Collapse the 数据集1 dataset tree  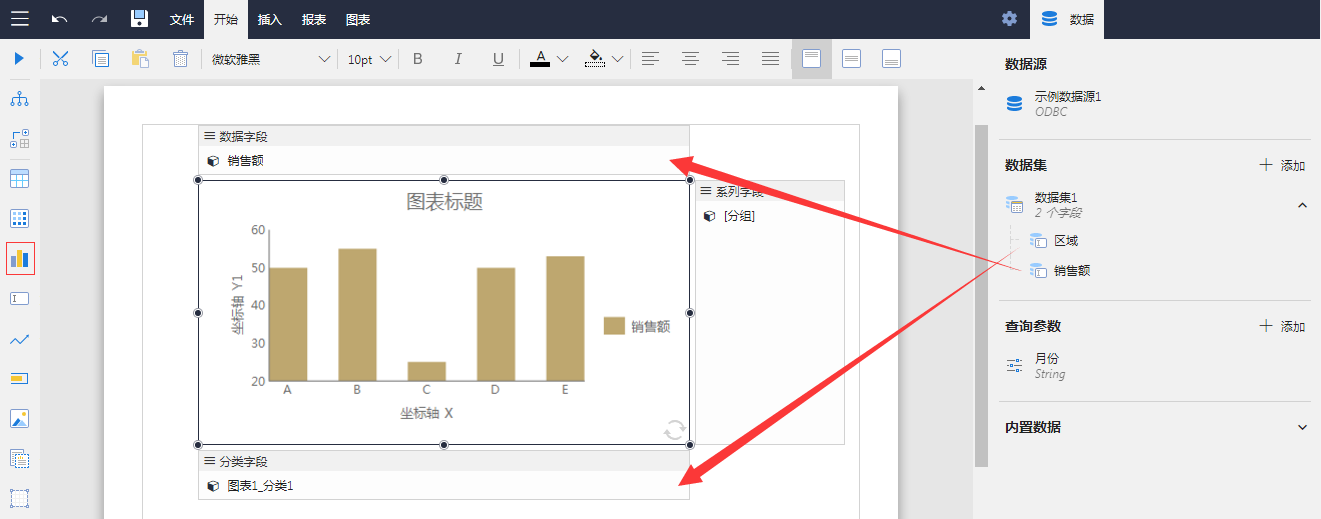(1302, 205)
